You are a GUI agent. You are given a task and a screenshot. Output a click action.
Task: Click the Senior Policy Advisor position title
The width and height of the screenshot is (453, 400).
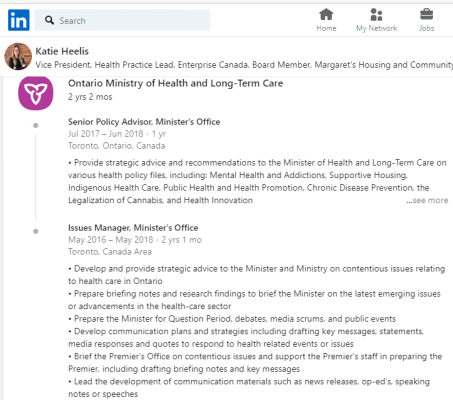(144, 122)
